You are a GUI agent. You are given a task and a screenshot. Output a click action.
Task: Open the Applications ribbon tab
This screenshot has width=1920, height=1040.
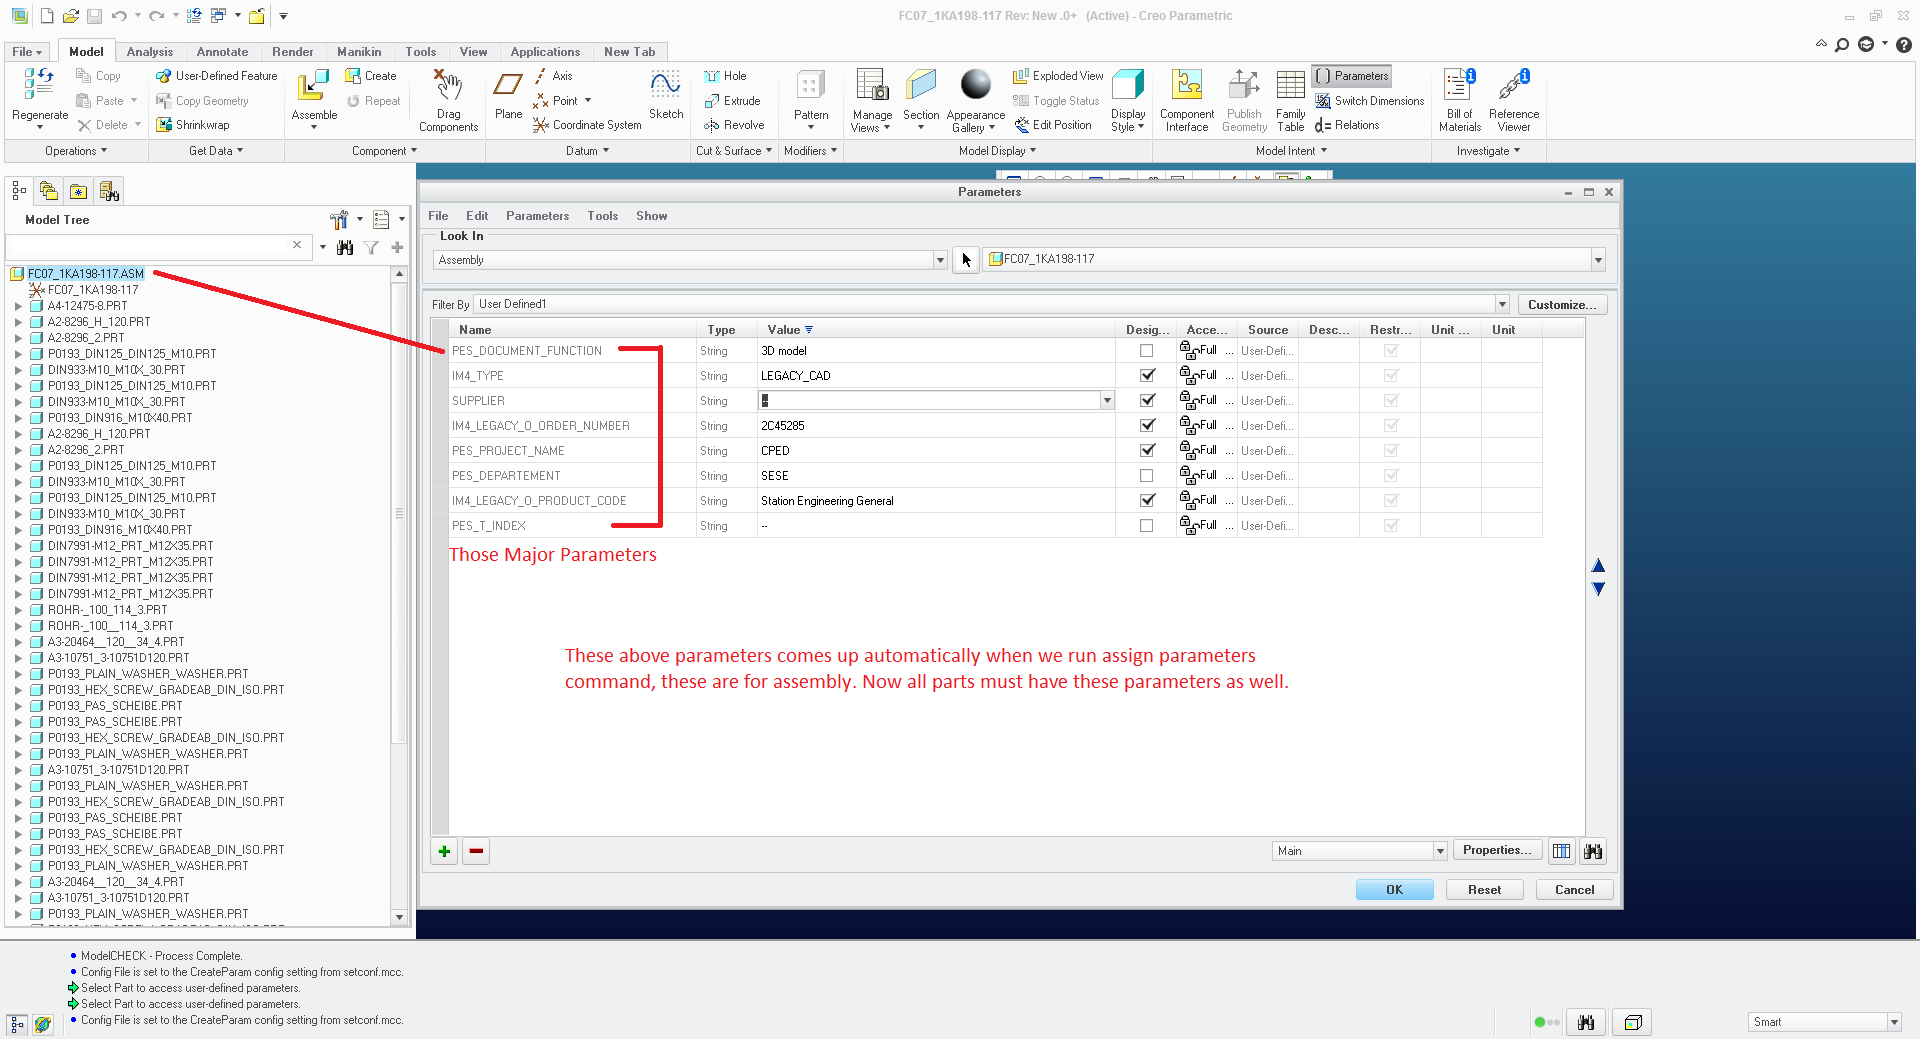[x=545, y=52]
